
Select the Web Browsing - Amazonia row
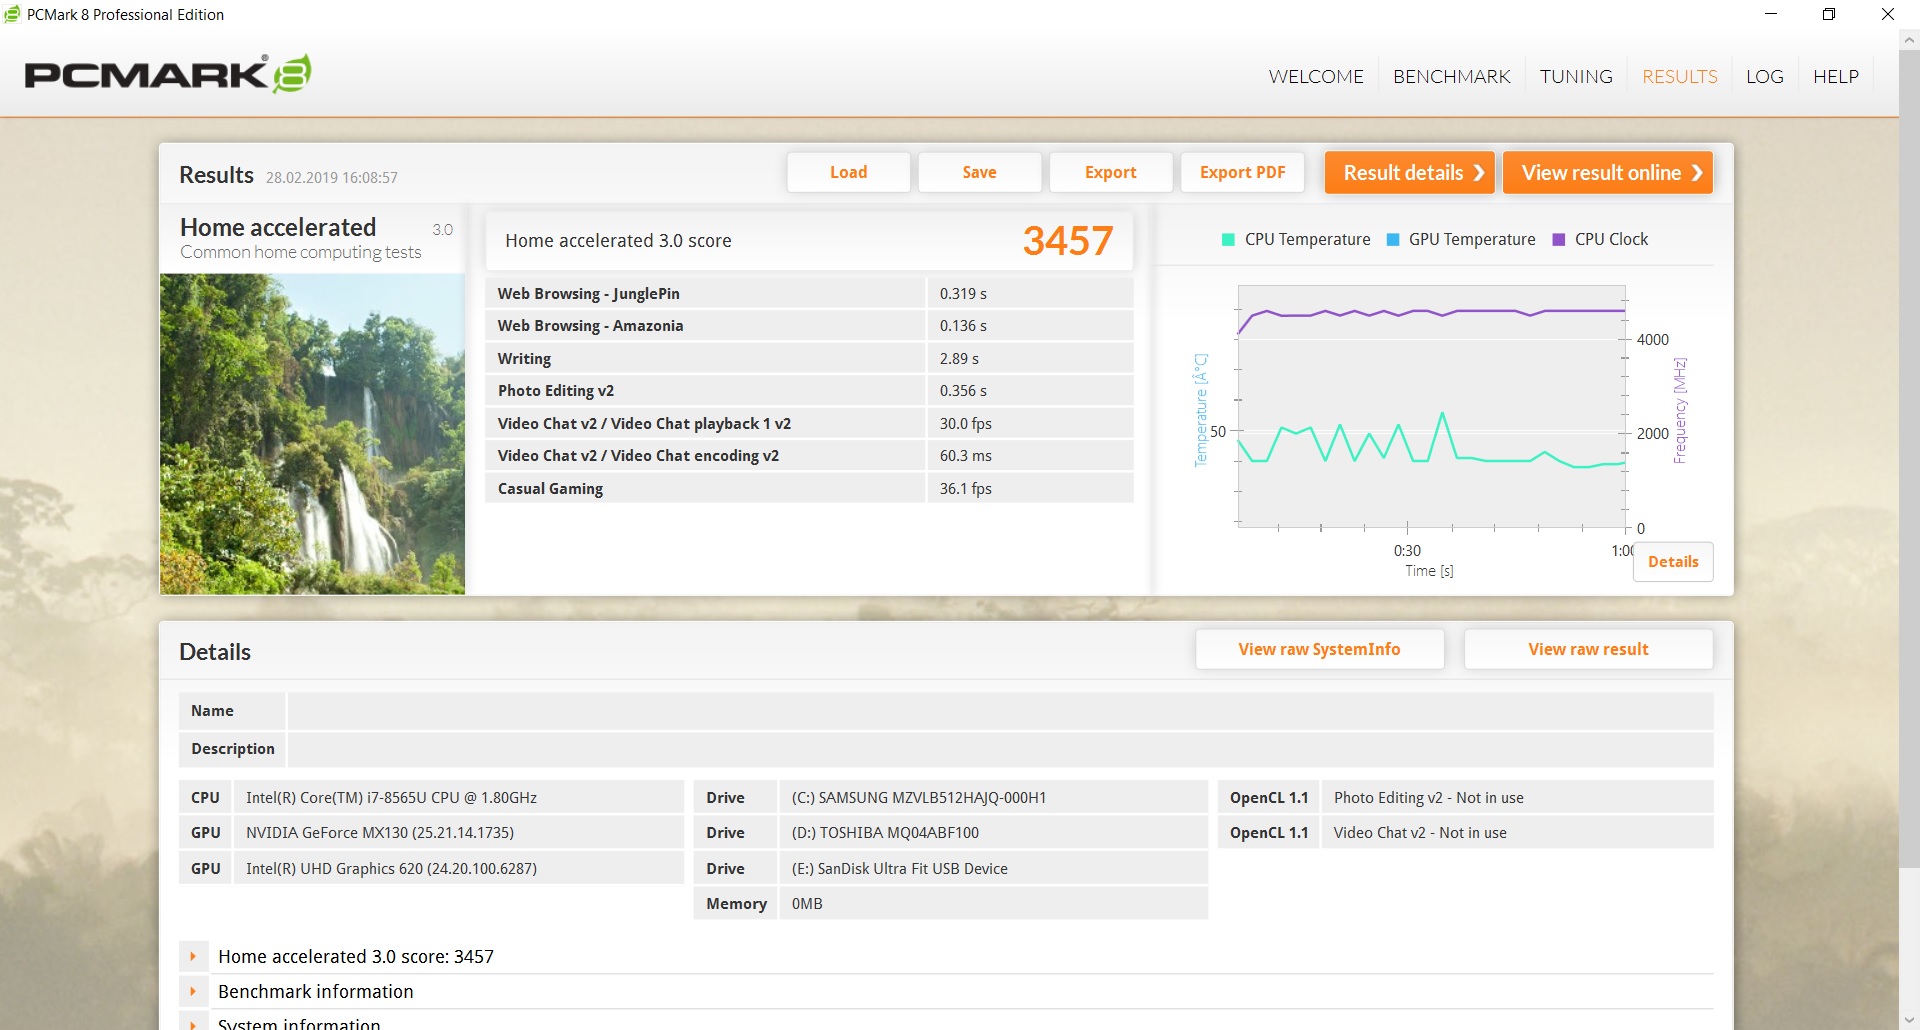[x=809, y=325]
